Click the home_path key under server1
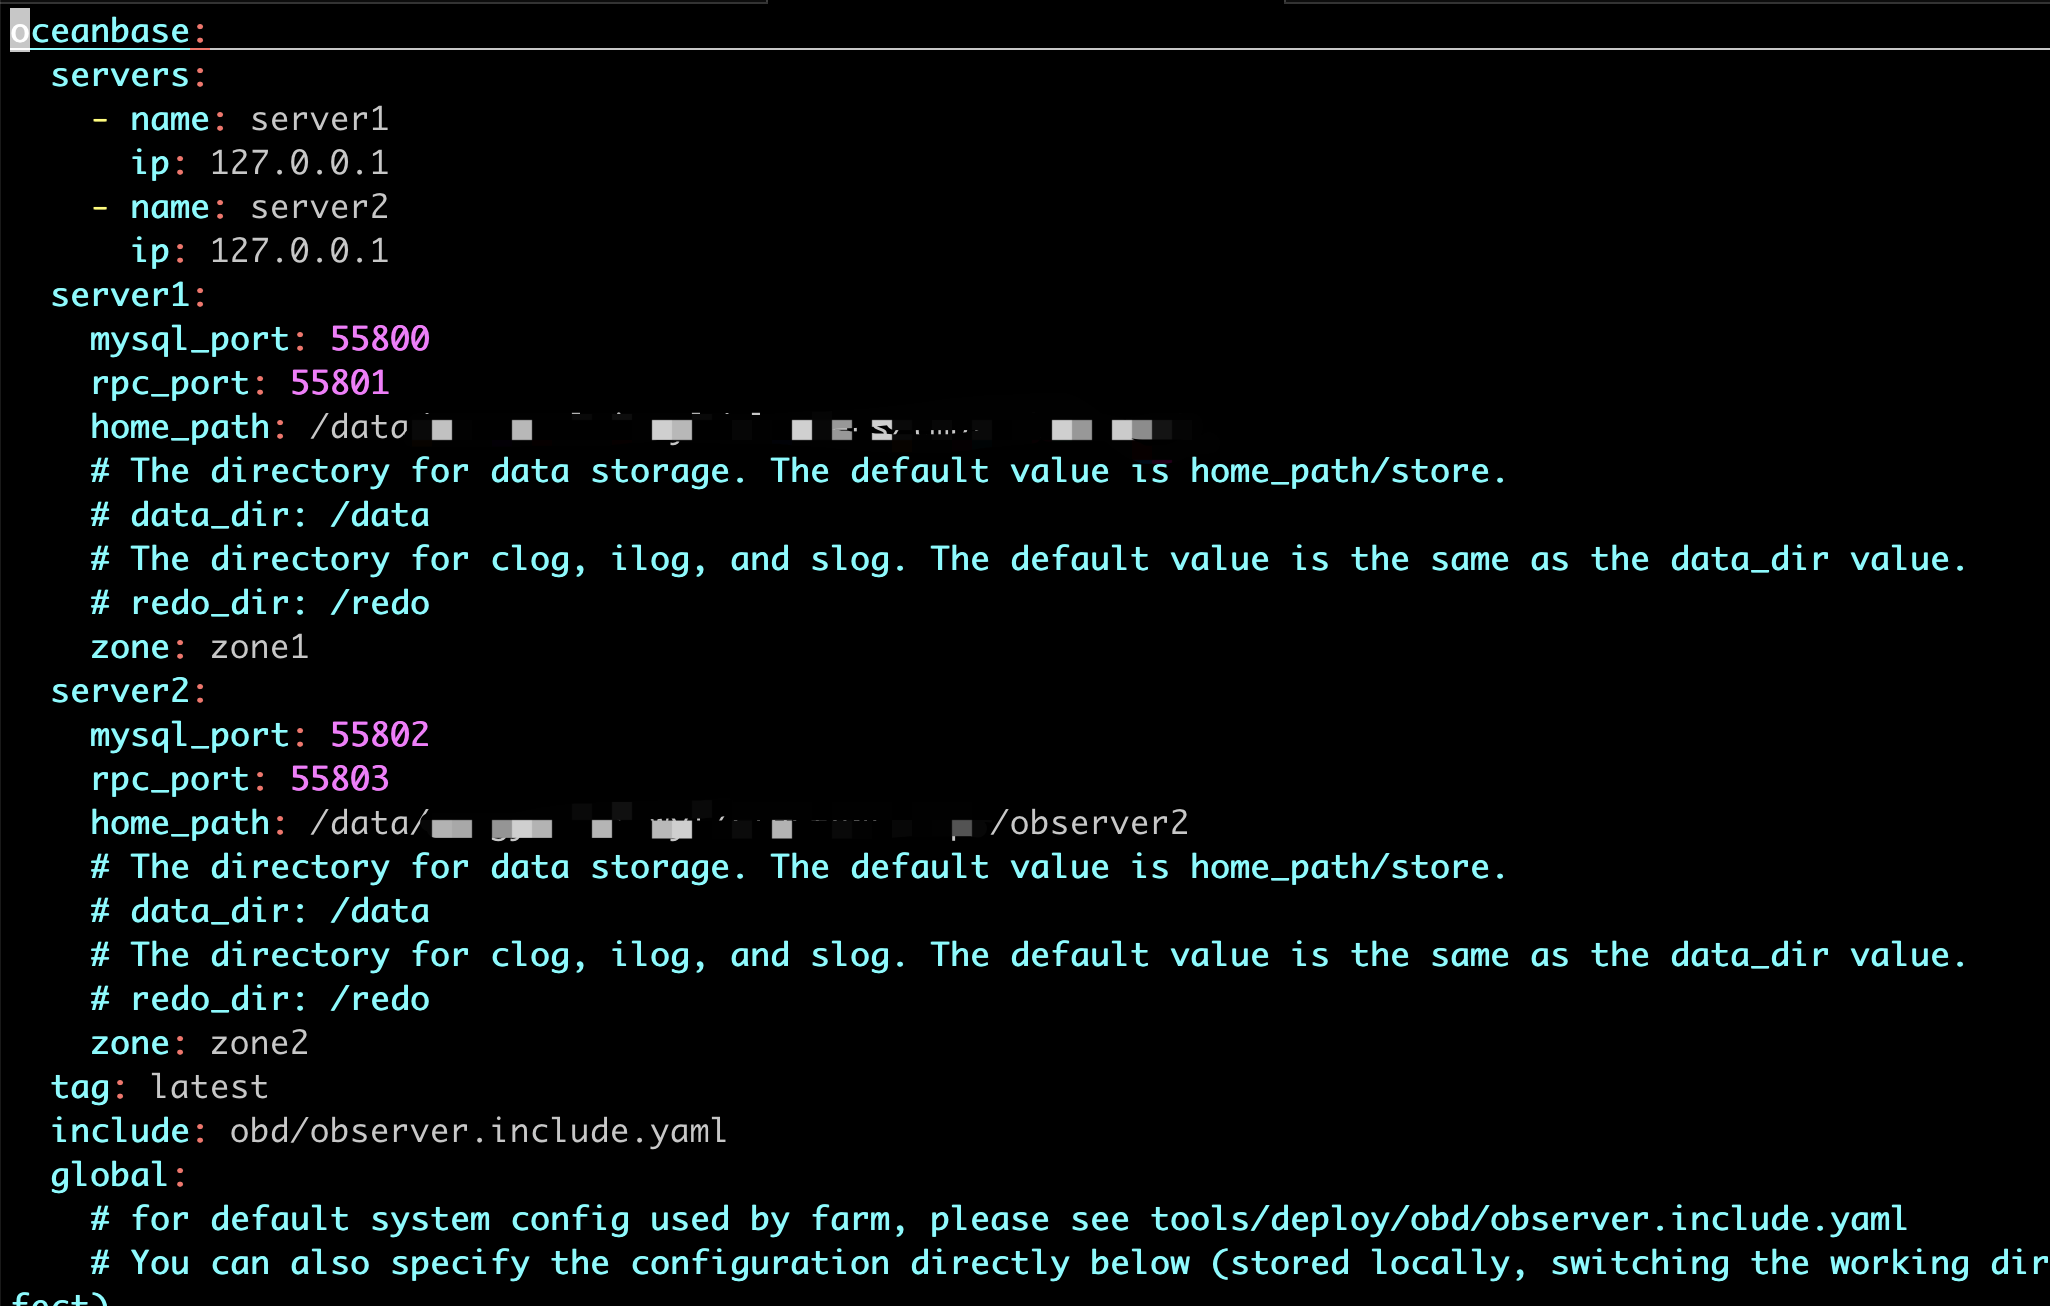This screenshot has width=2050, height=1306. click(x=180, y=427)
